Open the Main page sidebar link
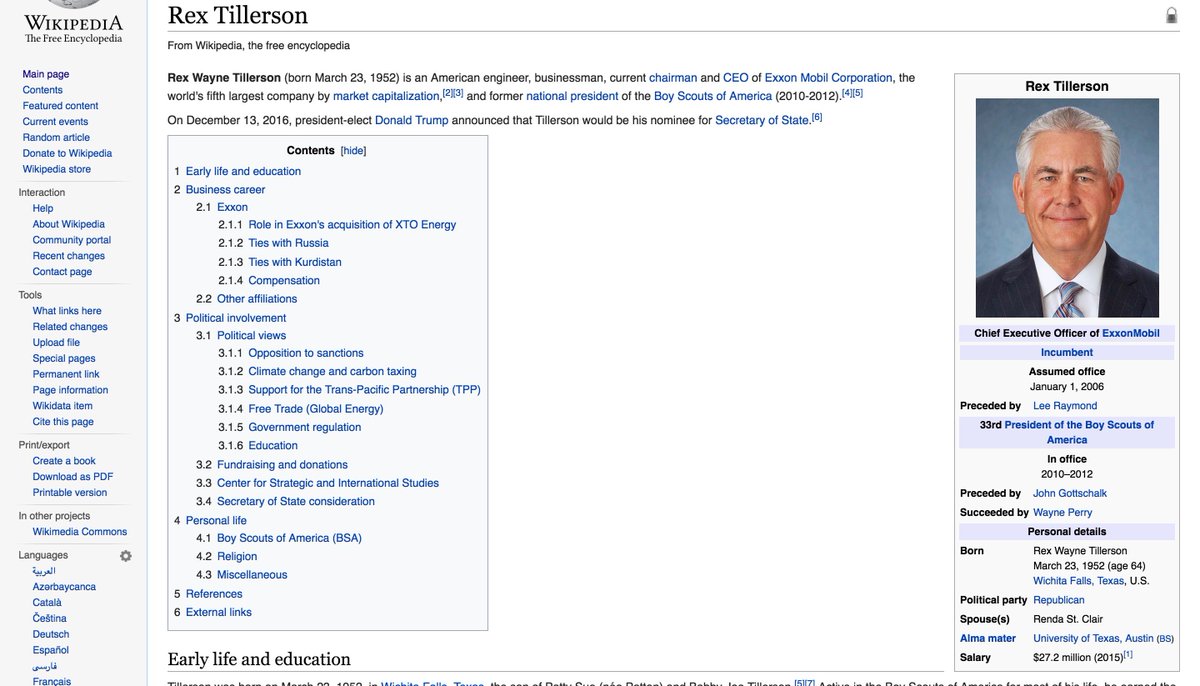1200x686 pixels. pos(46,74)
